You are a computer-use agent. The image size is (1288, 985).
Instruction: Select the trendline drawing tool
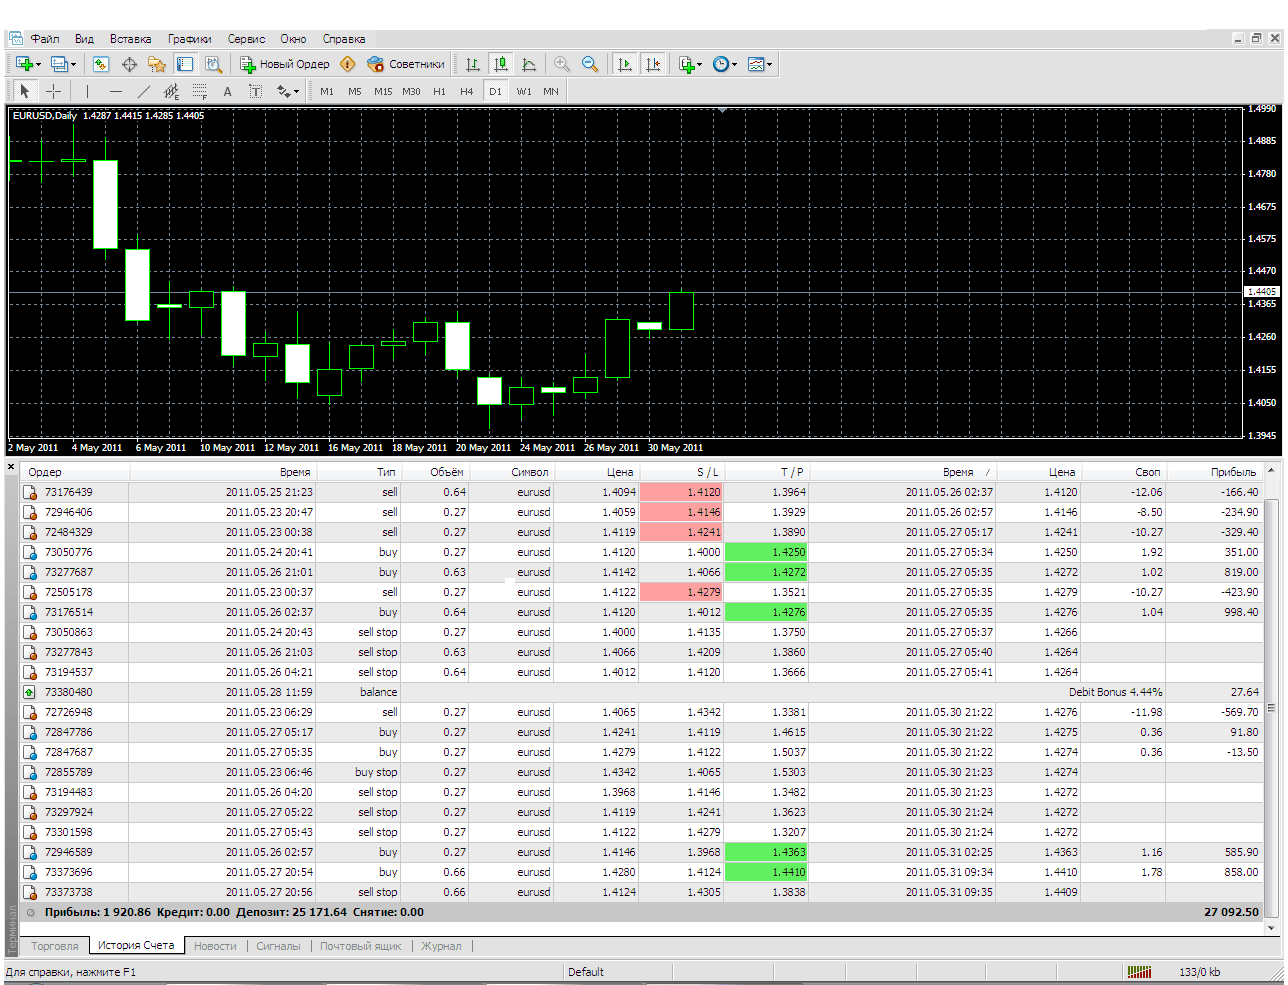(x=143, y=91)
